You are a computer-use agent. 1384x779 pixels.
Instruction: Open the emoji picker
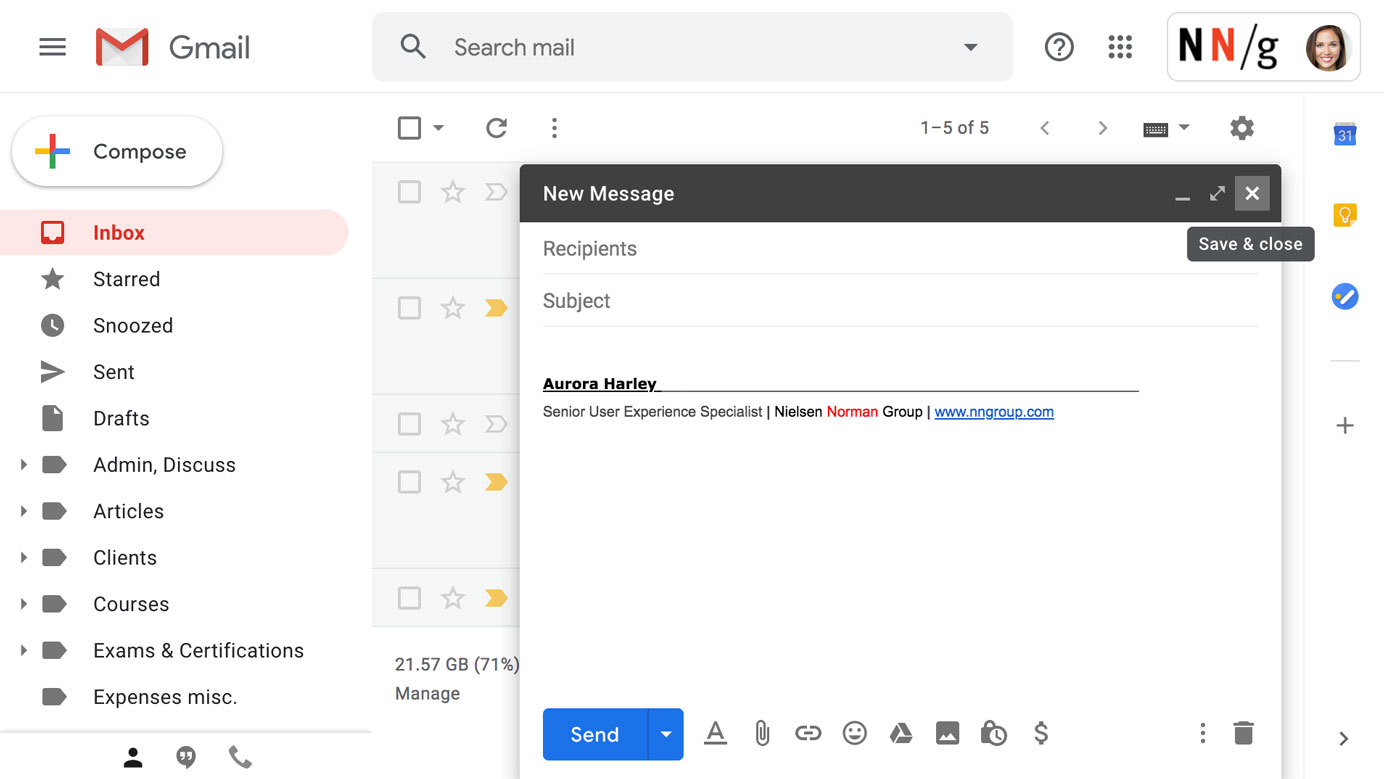(854, 734)
